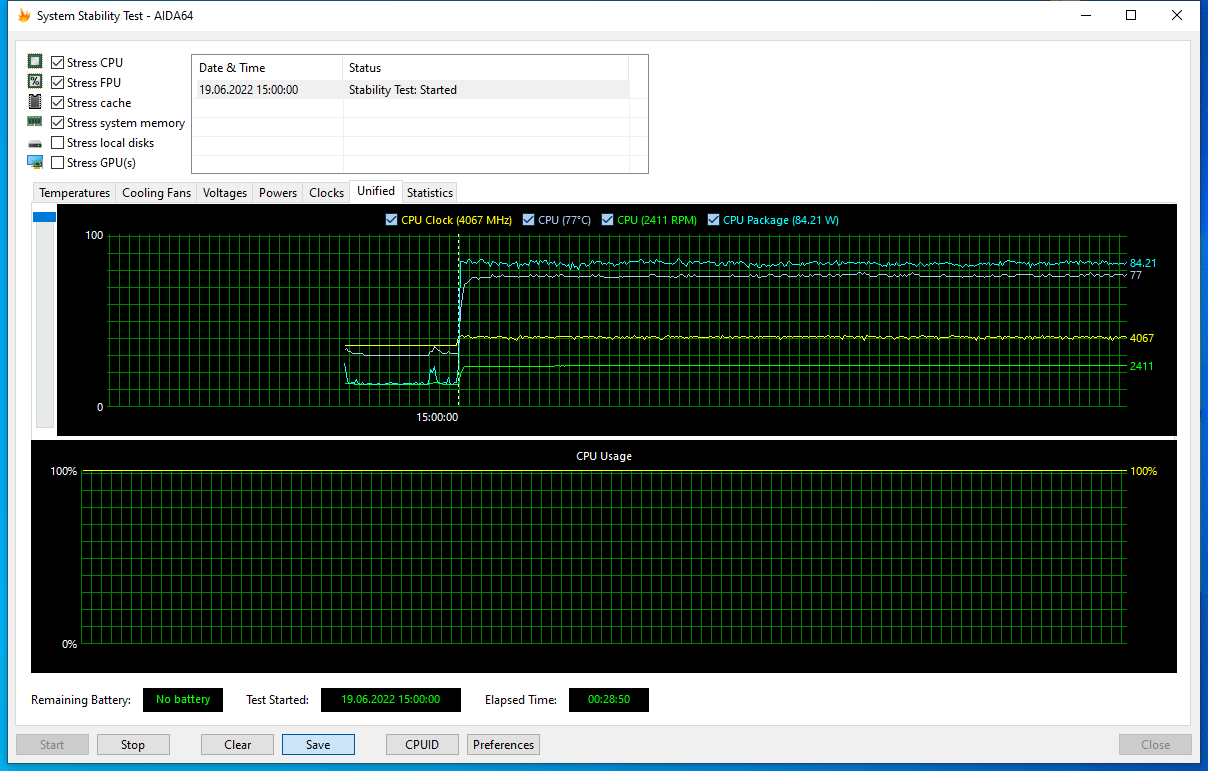Click the vertical graph scale slider
The image size is (1208, 771).
45,318
